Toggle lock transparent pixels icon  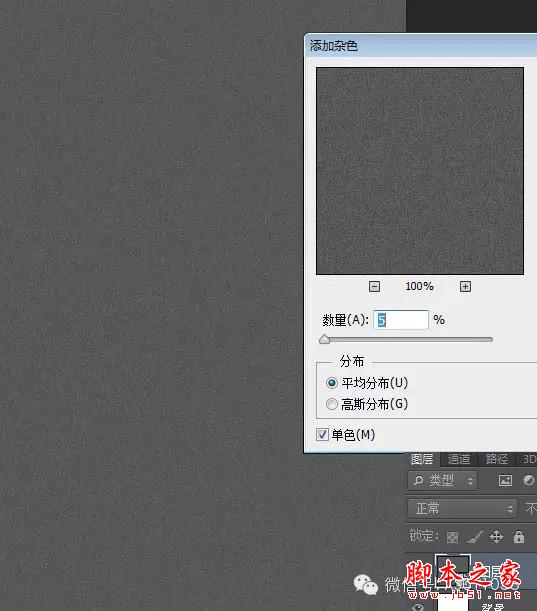click(x=452, y=537)
